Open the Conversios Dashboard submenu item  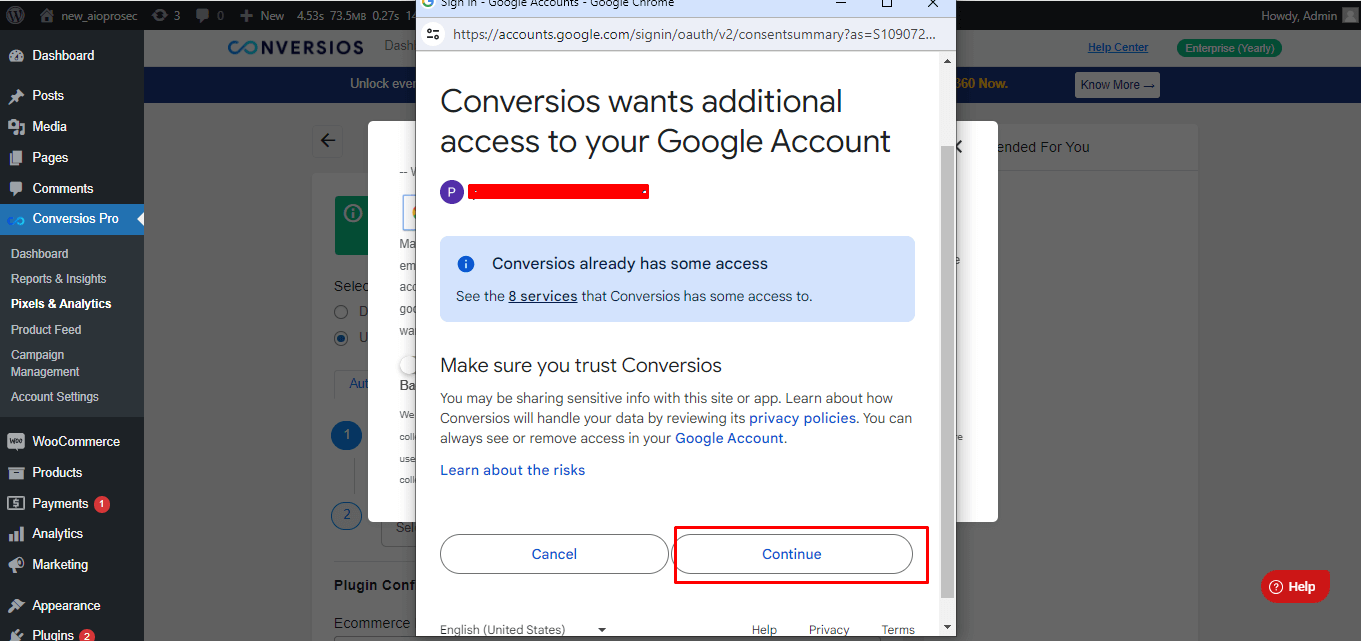click(x=40, y=254)
